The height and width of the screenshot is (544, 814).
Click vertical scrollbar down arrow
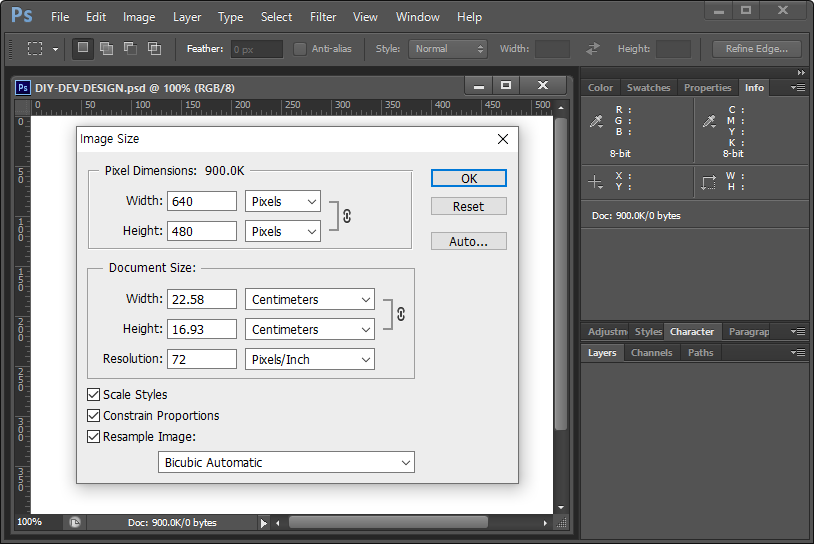[x=561, y=508]
